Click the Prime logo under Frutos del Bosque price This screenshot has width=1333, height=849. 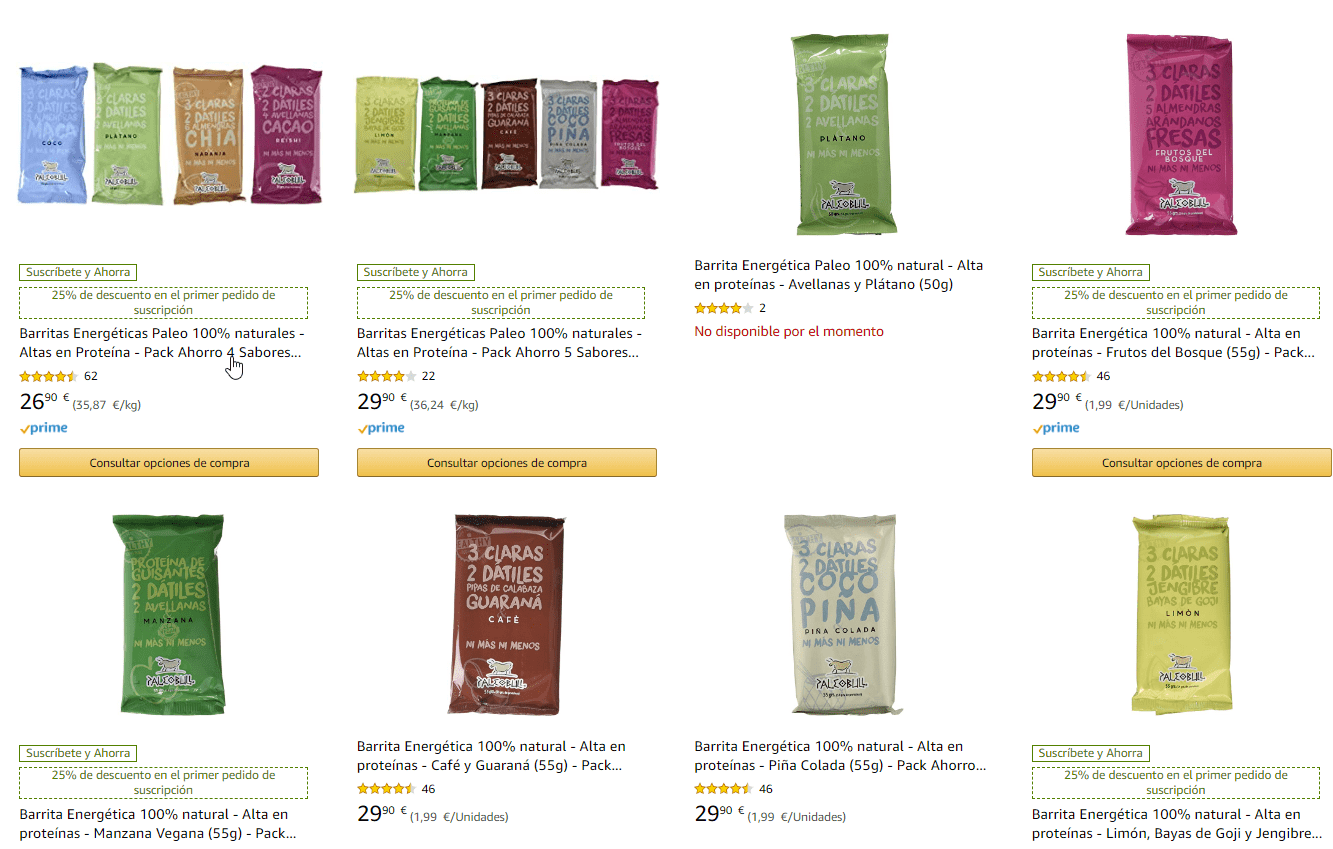point(1057,428)
